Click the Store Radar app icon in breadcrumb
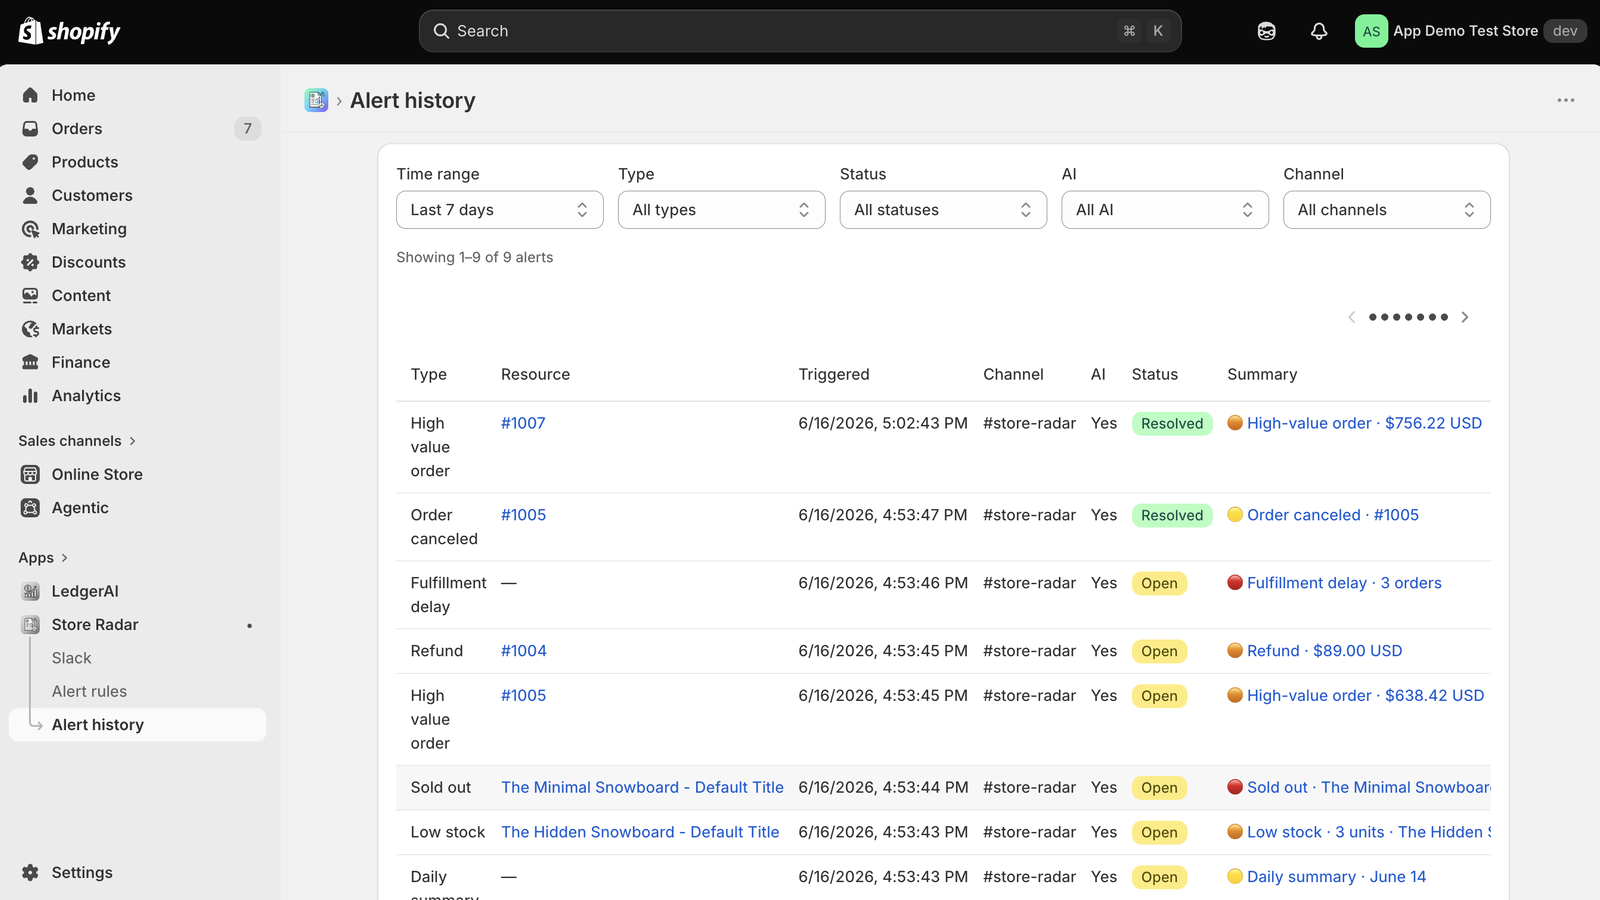 [x=316, y=100]
